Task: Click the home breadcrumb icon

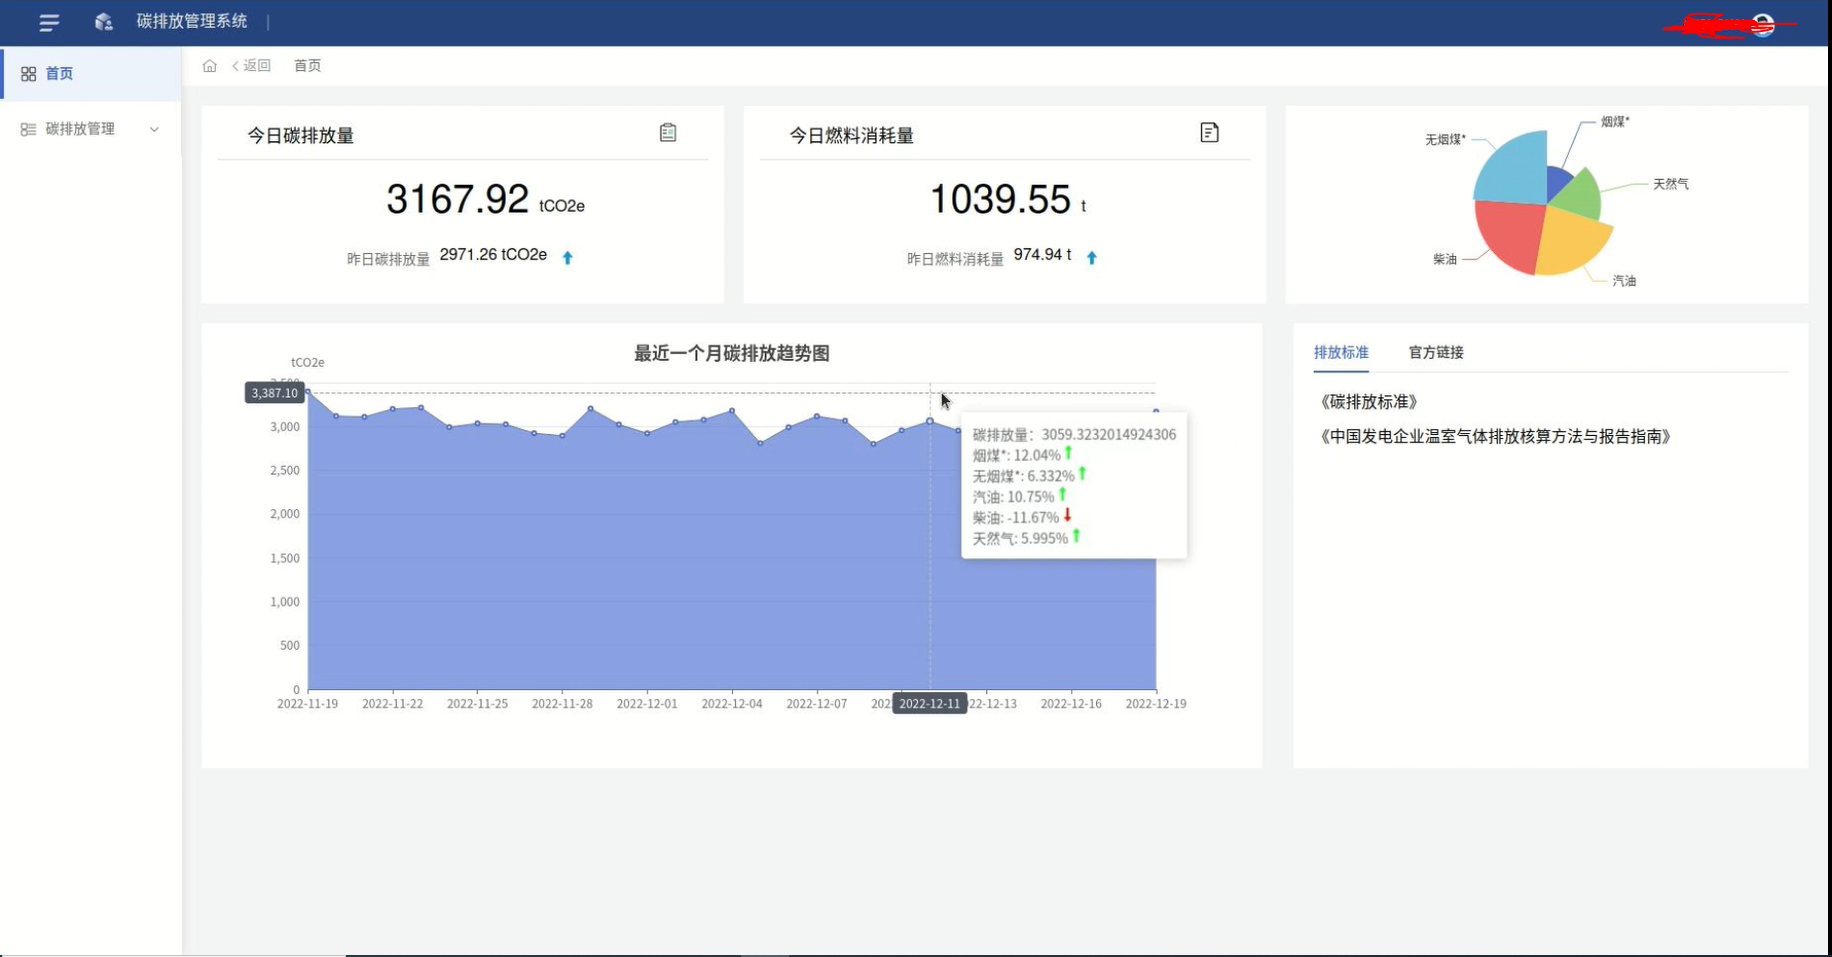Action: (x=209, y=66)
